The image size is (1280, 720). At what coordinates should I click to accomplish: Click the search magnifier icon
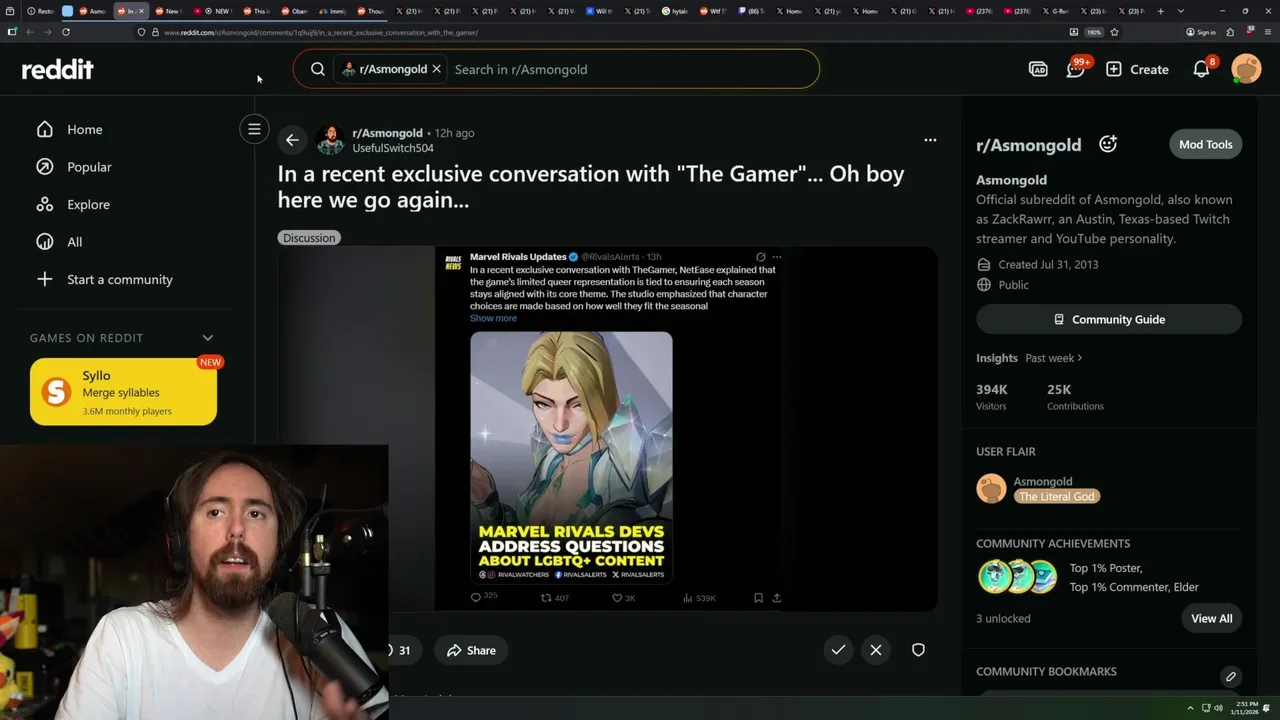318,69
